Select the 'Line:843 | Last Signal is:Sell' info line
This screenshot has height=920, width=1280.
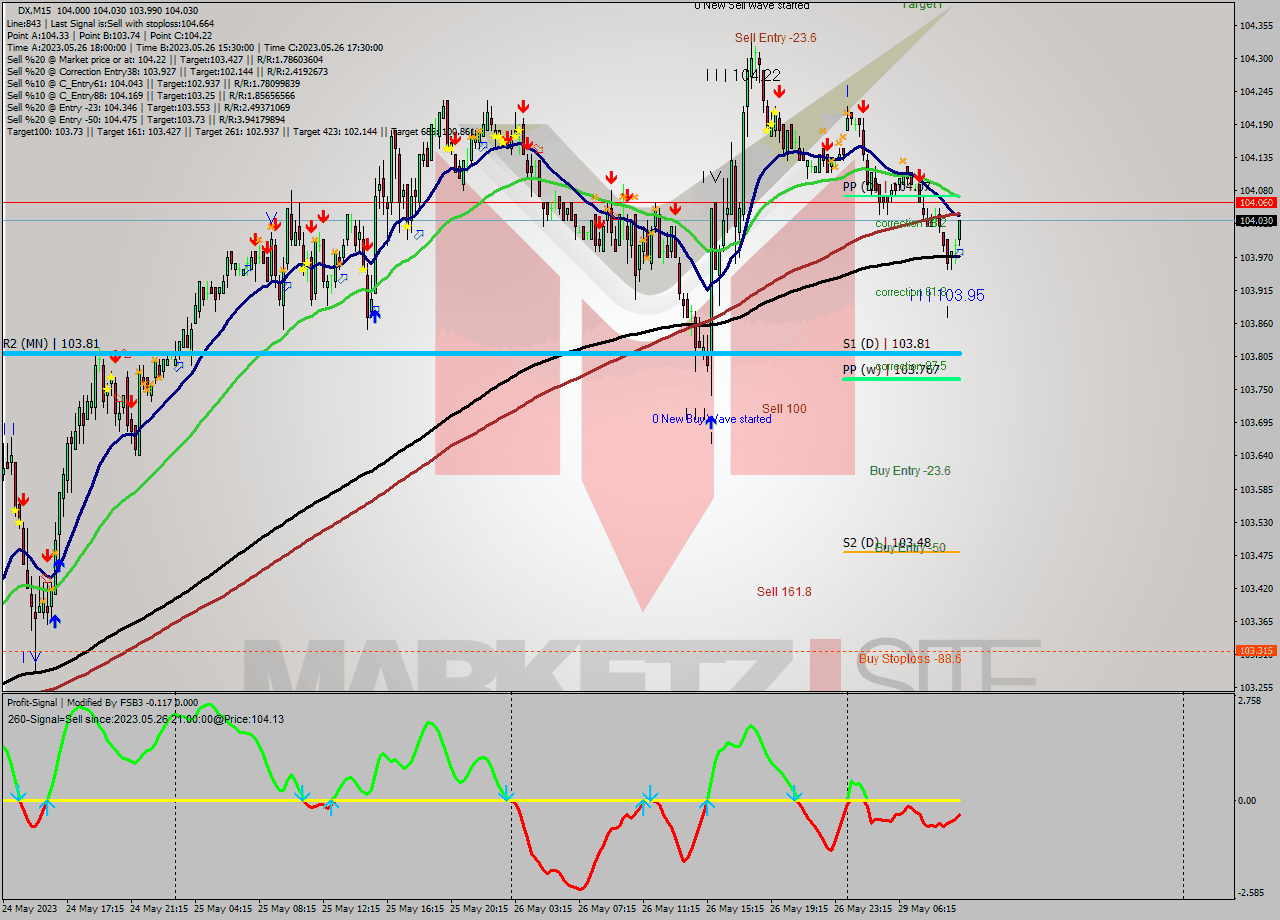point(110,23)
